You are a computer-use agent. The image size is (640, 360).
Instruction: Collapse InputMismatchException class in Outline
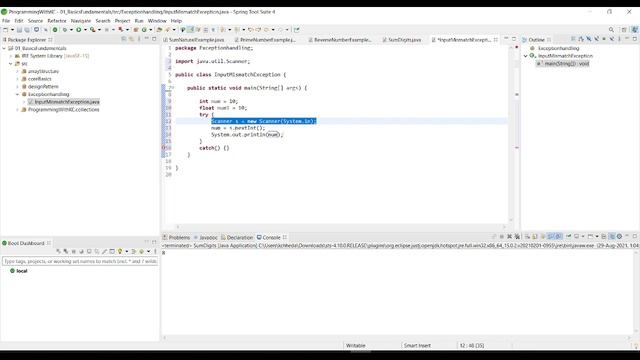coord(526,56)
